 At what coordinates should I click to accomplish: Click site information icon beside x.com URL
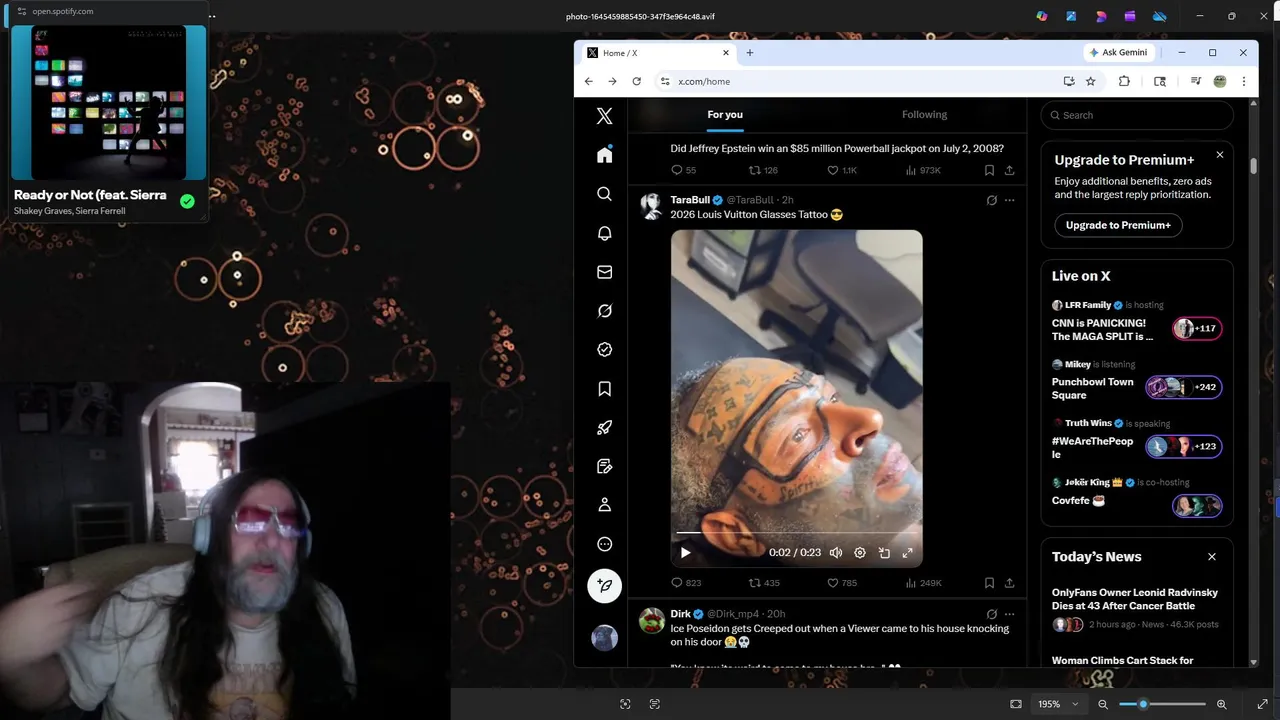(664, 82)
